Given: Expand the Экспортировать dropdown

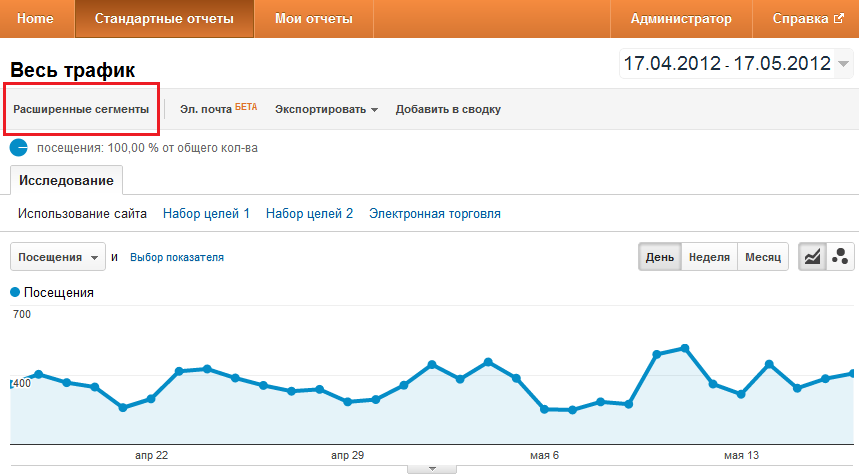Looking at the screenshot, I should 327,109.
